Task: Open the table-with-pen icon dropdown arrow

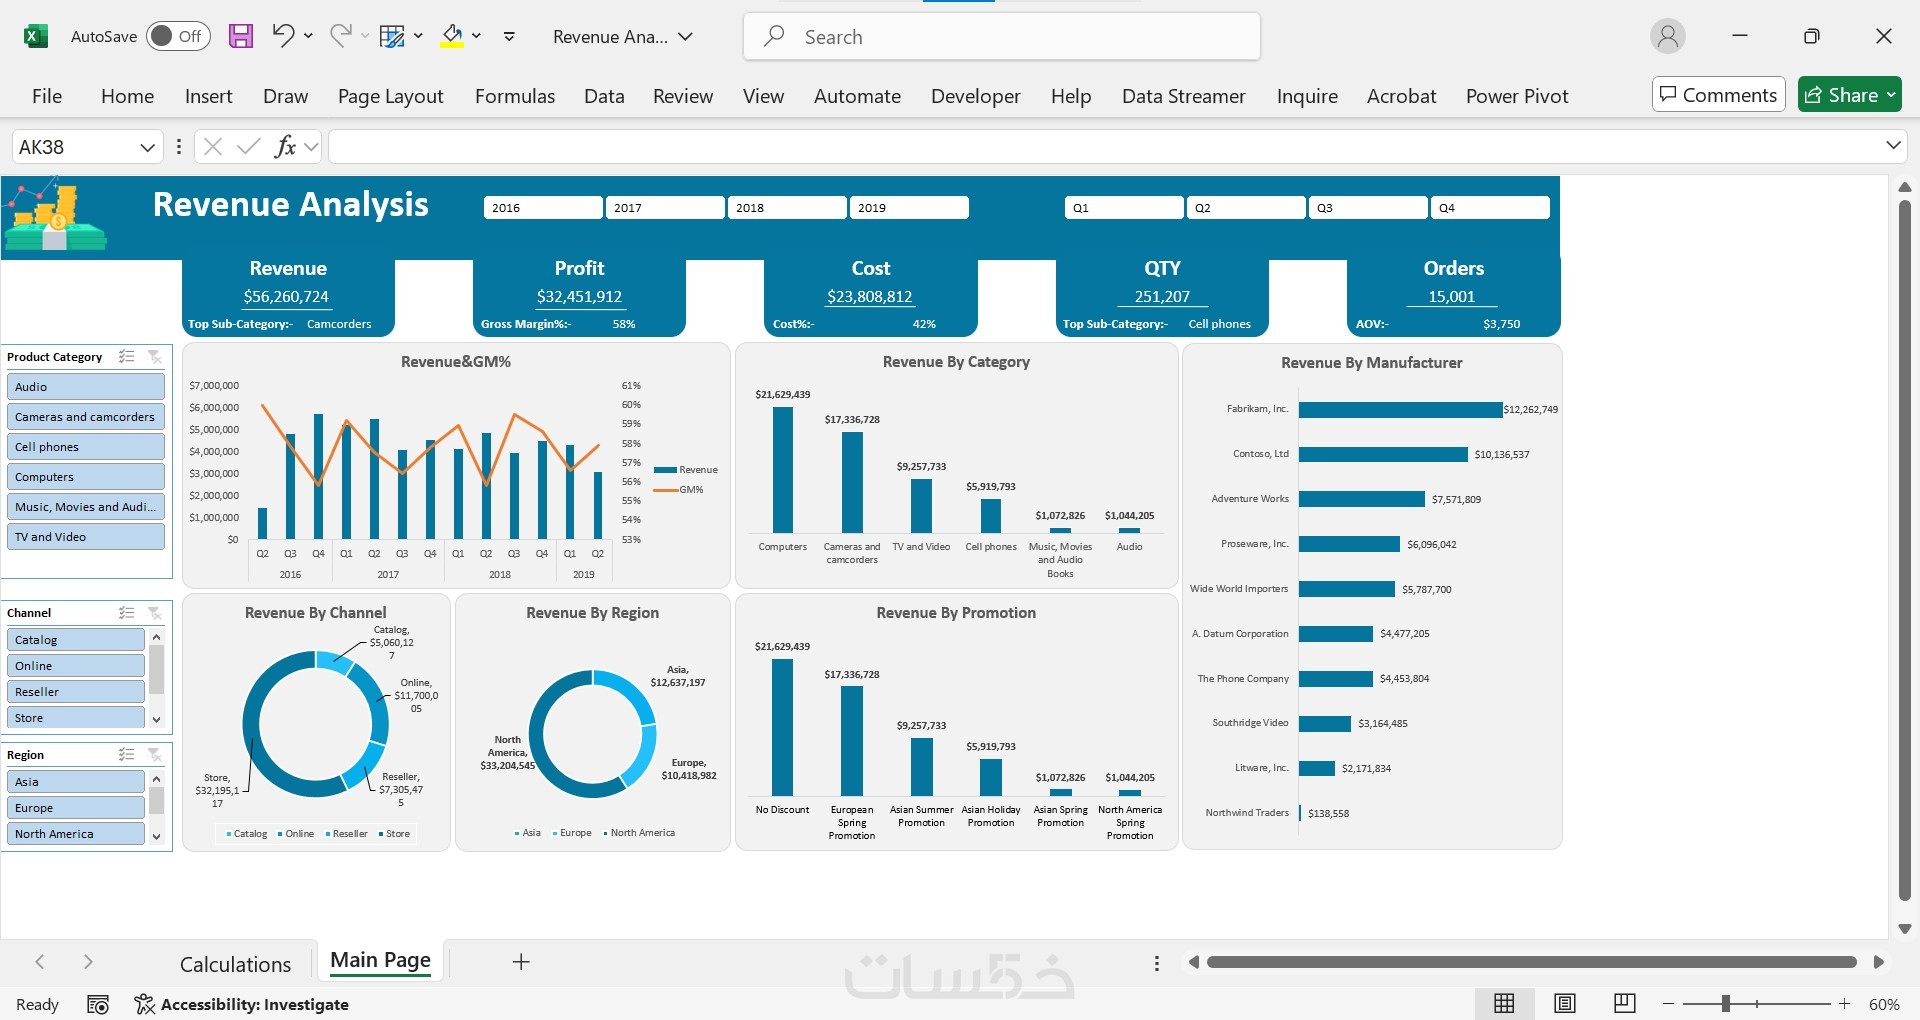Action: [x=418, y=36]
